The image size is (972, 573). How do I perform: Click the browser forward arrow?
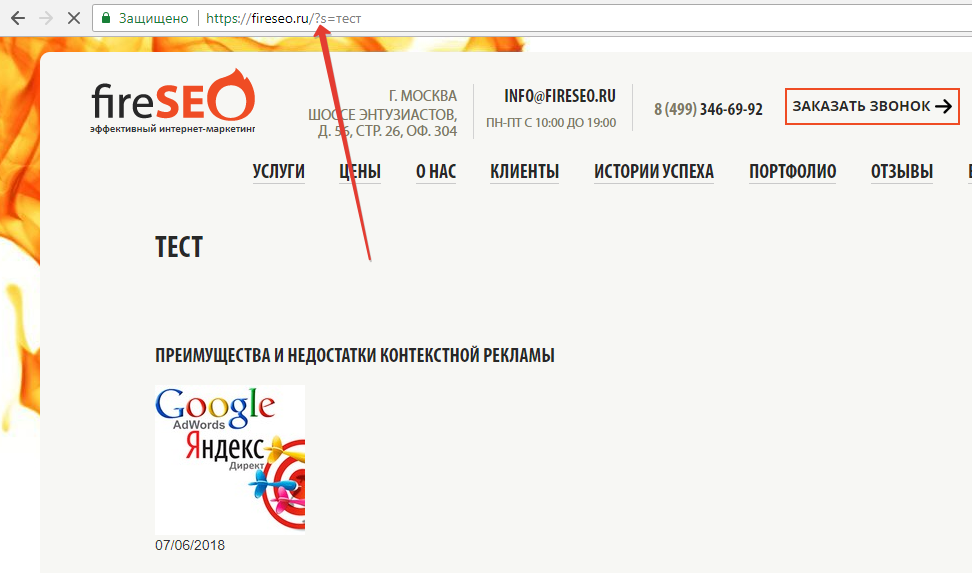[46, 18]
